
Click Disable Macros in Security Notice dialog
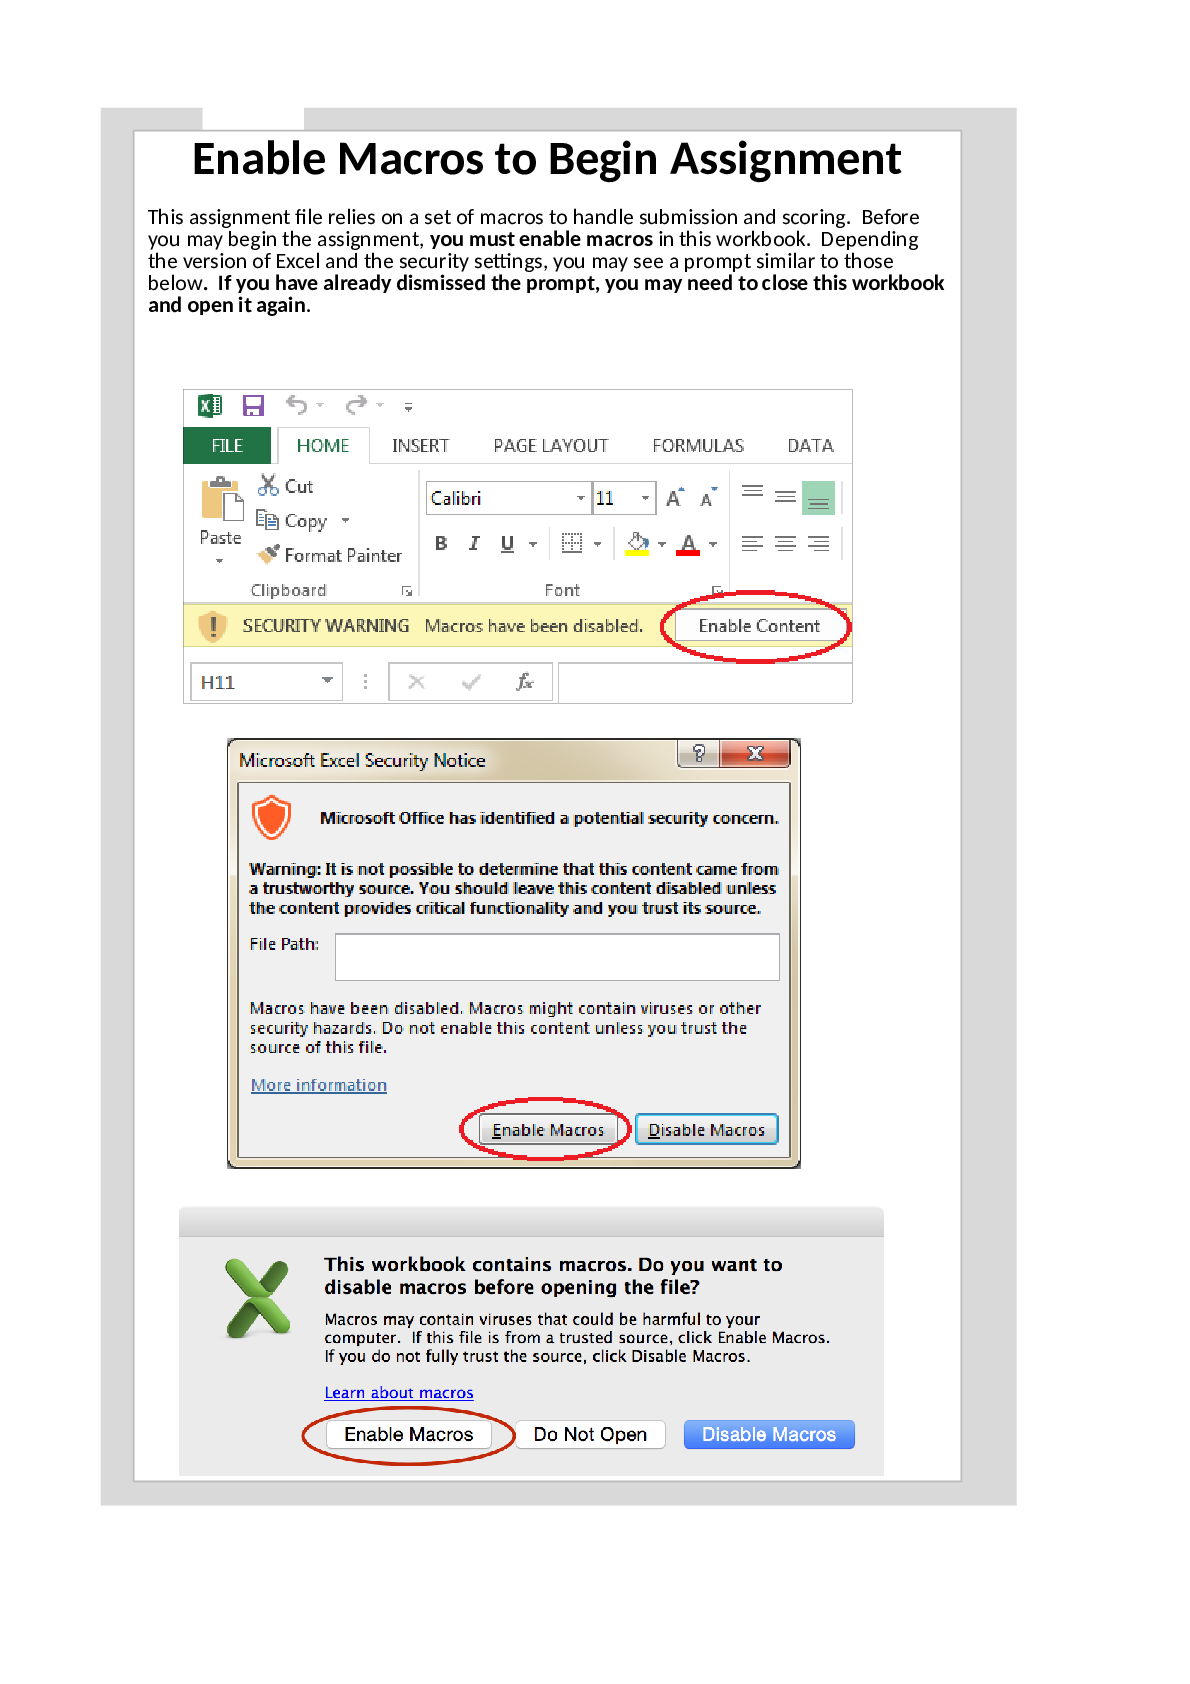(706, 1130)
